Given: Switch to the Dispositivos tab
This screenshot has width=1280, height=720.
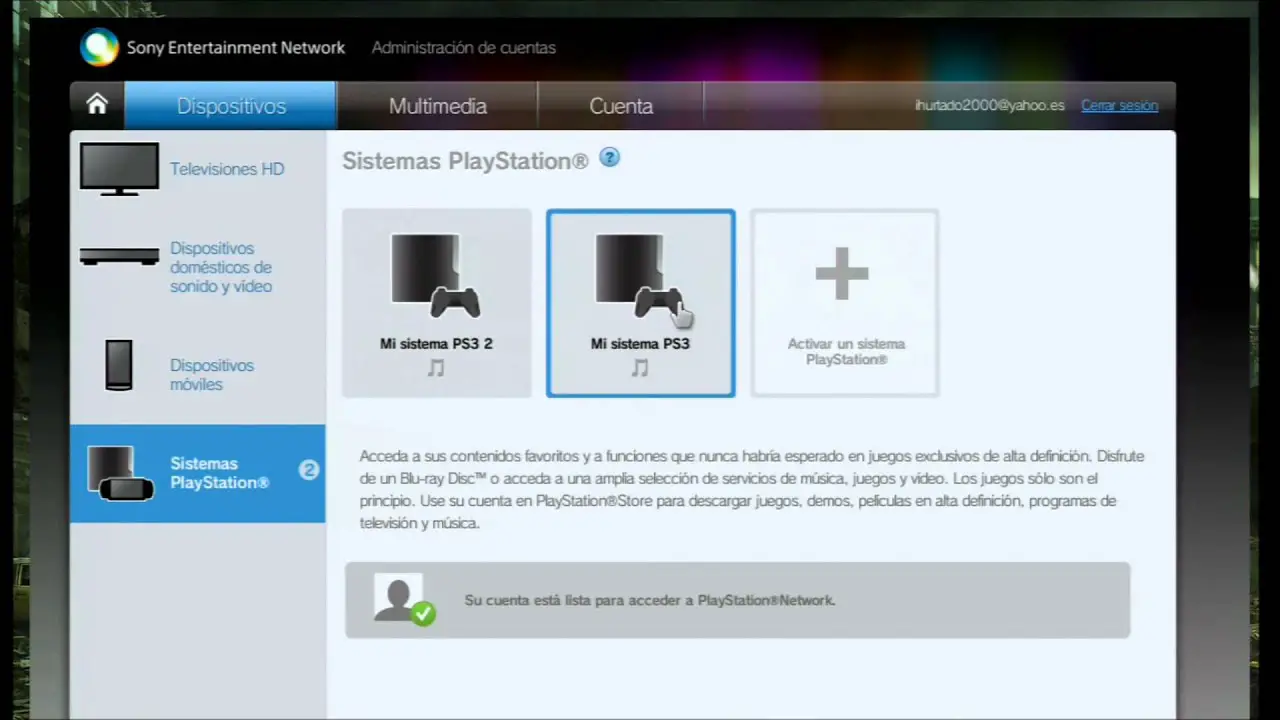Looking at the screenshot, I should pyautogui.click(x=231, y=105).
